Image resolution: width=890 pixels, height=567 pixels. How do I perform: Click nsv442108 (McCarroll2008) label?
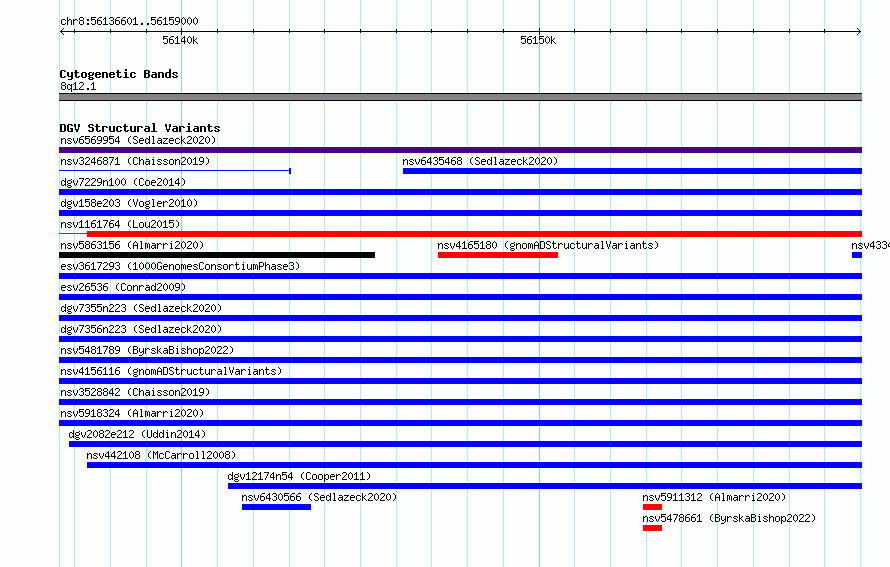point(161,455)
